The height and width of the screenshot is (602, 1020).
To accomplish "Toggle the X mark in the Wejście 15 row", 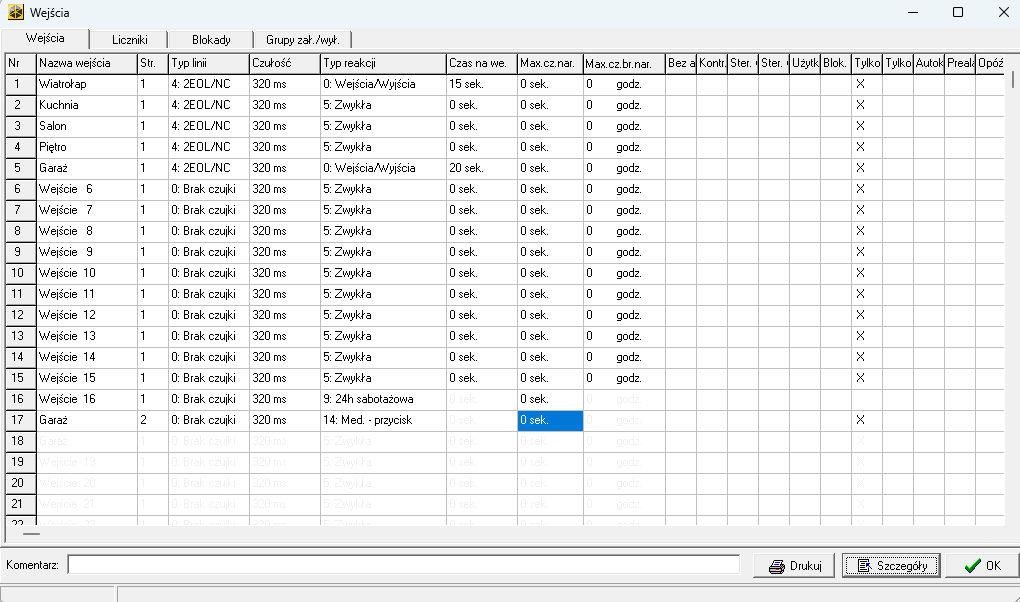I will click(860, 377).
